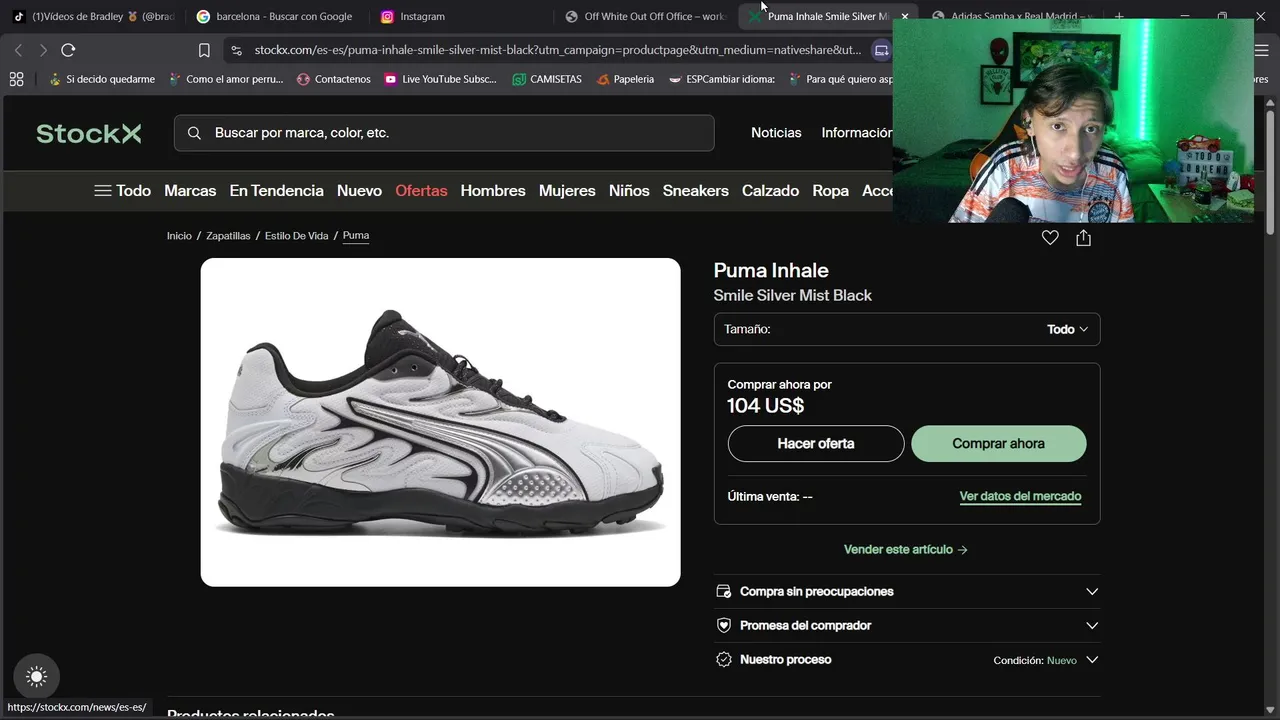Viewport: 1280px width, 720px height.
Task: Close the Puma Inhale tab
Action: coord(905,17)
